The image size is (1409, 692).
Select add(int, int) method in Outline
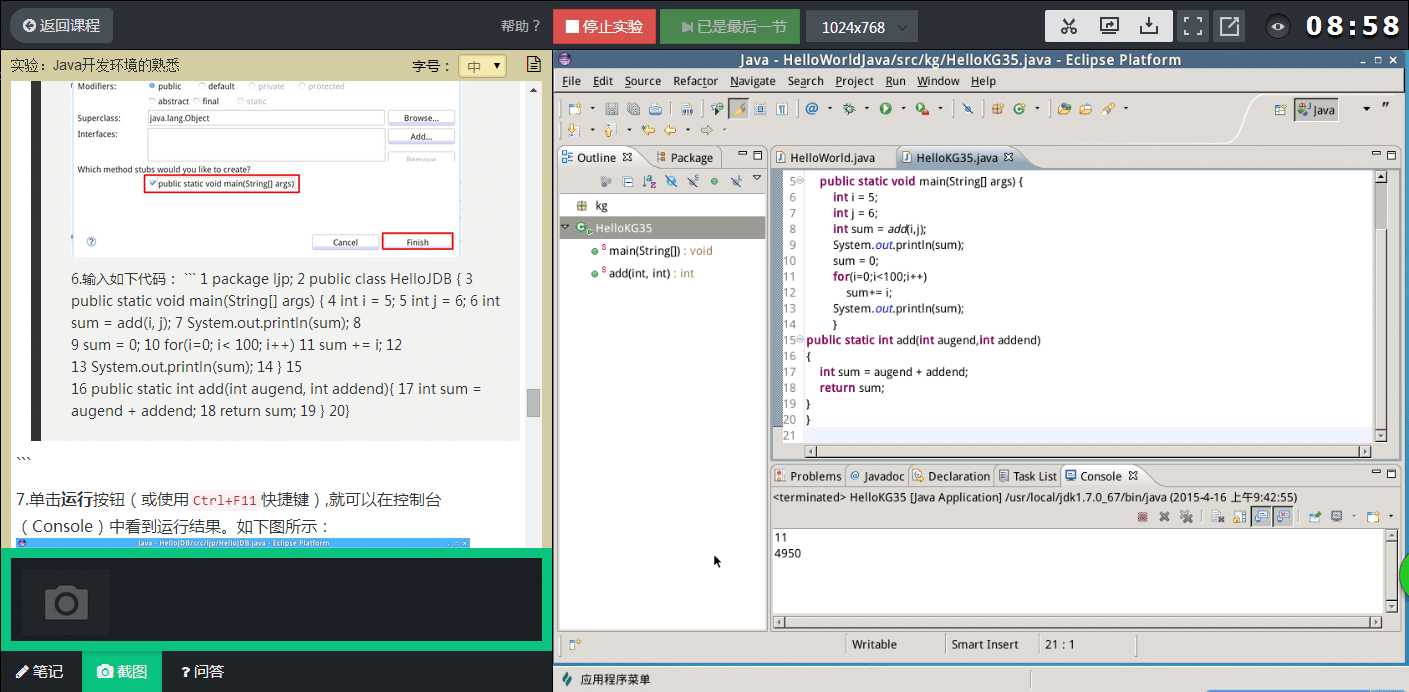(642, 273)
